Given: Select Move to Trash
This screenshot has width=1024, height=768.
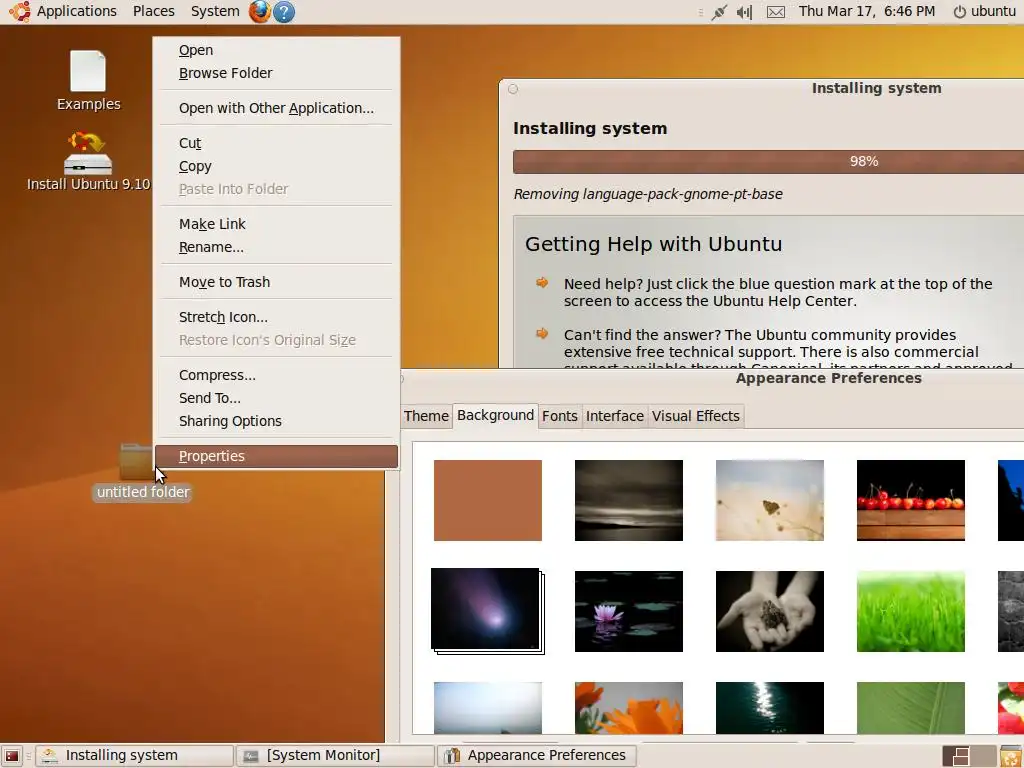Looking at the screenshot, I should [276, 282].
